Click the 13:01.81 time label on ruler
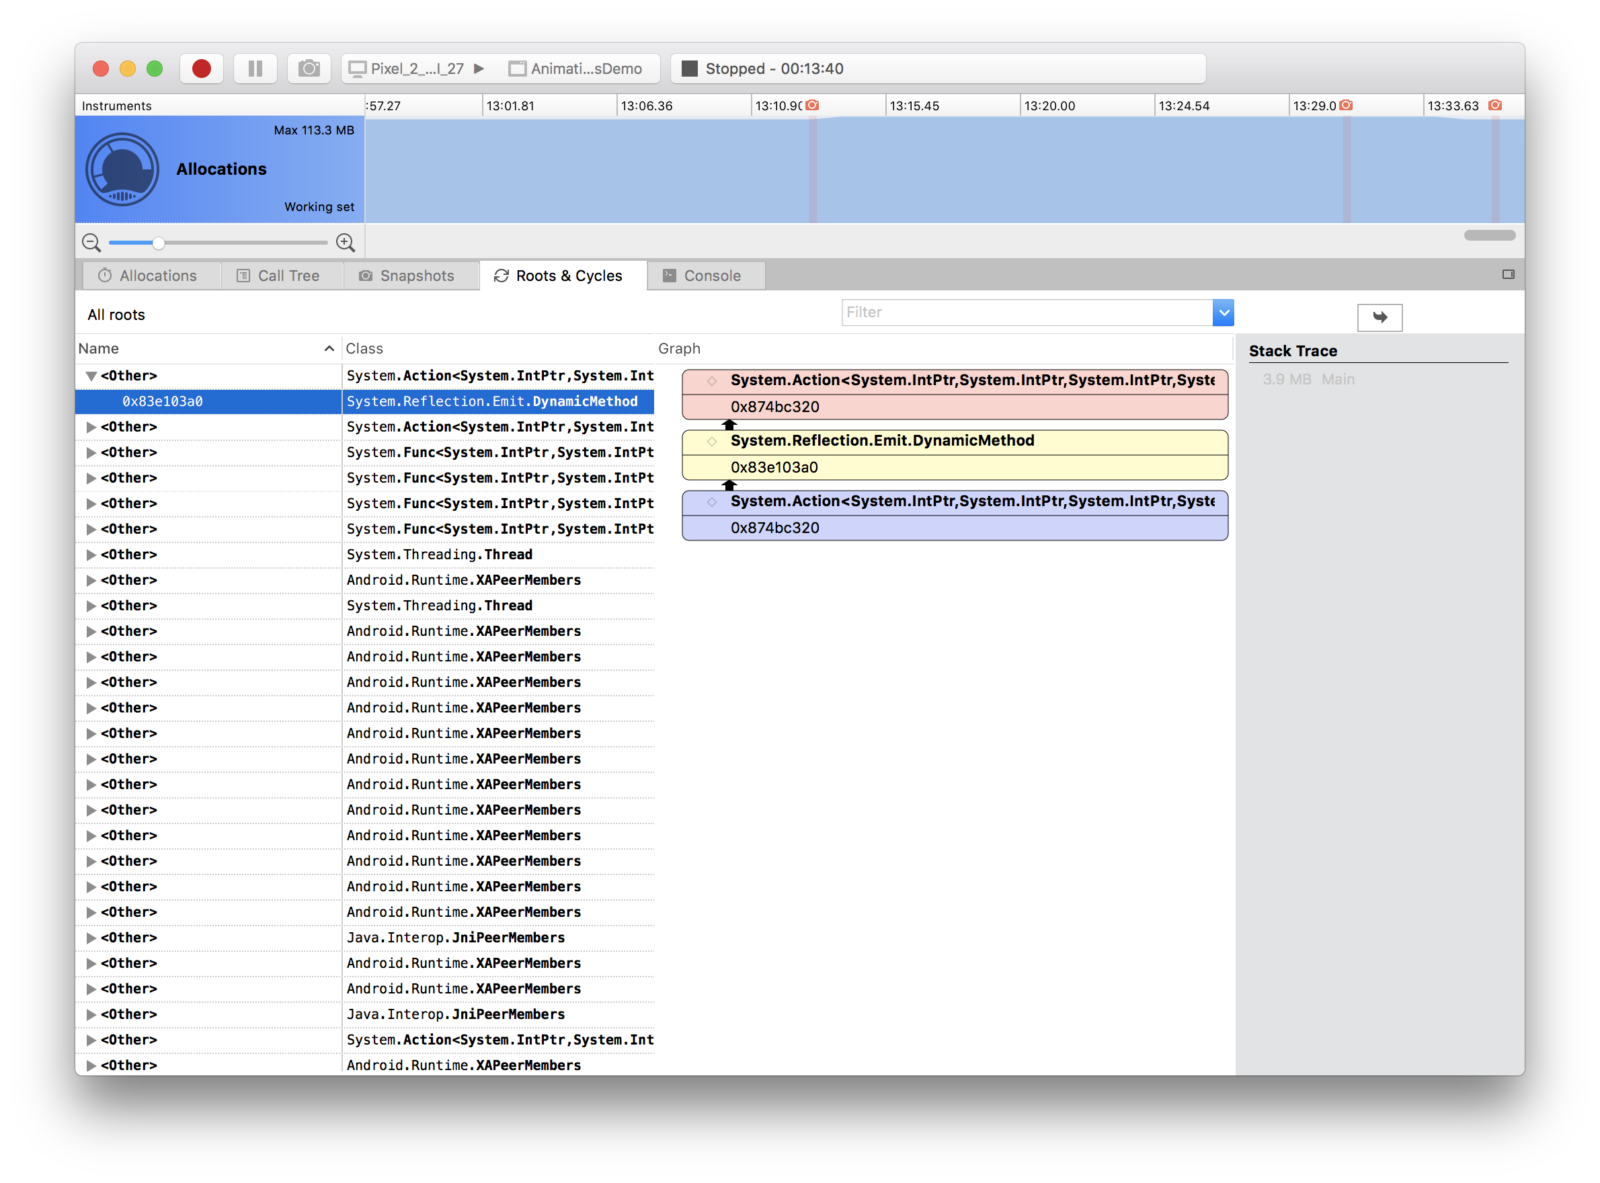The image size is (1600, 1183). coord(510,106)
